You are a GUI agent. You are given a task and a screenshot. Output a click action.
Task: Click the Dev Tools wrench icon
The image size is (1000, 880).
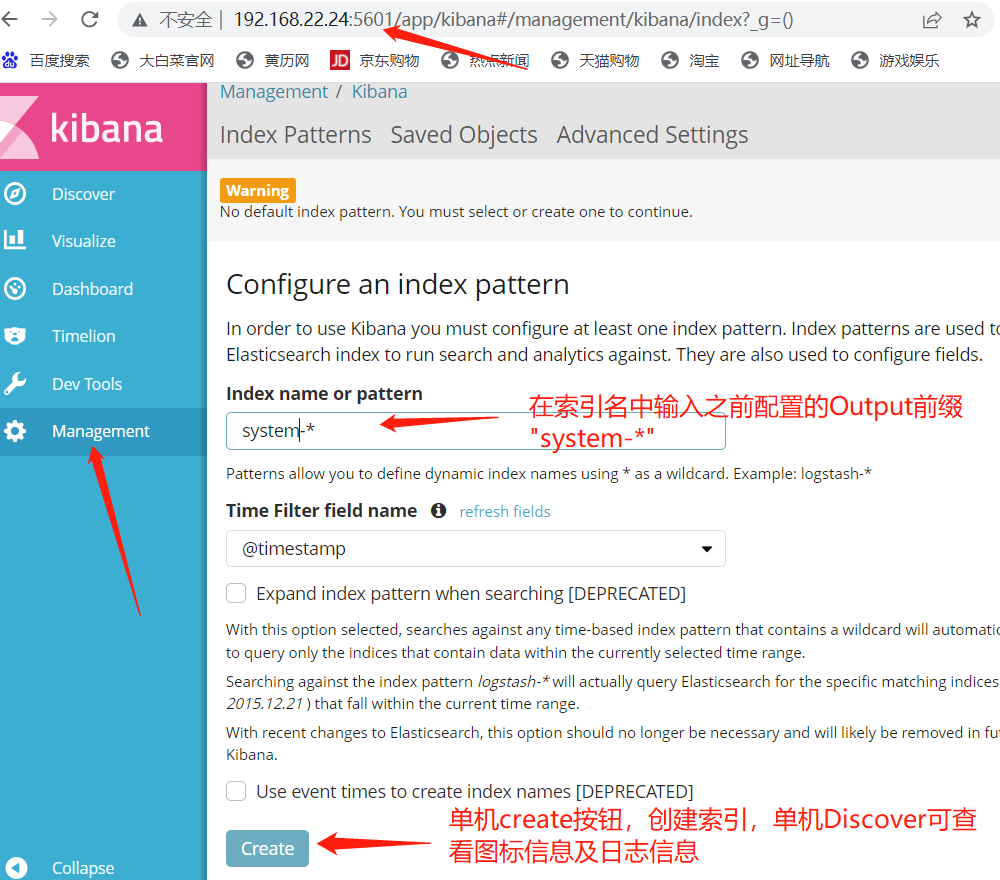15,384
